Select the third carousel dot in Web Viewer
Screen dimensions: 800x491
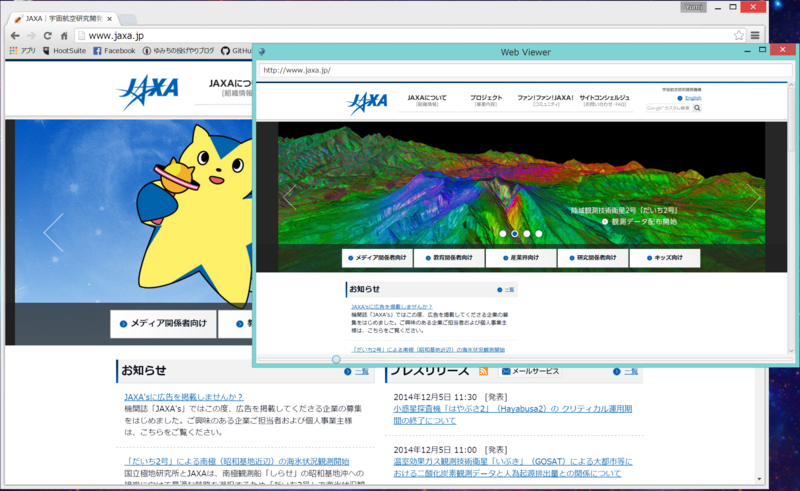tap(527, 234)
